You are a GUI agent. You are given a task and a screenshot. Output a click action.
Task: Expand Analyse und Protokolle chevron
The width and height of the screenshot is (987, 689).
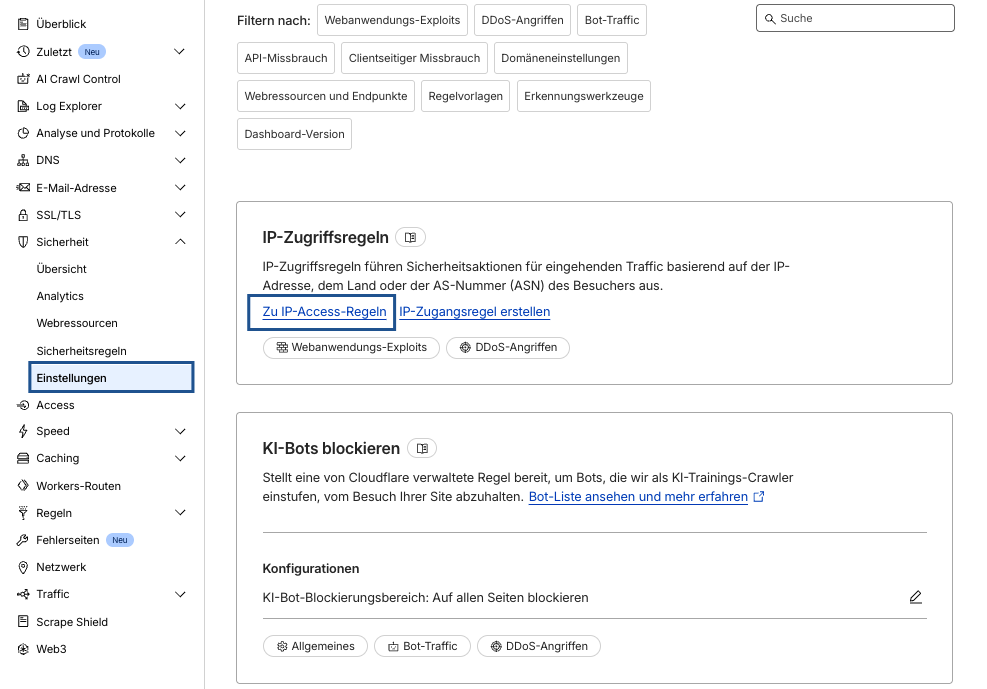[180, 133]
